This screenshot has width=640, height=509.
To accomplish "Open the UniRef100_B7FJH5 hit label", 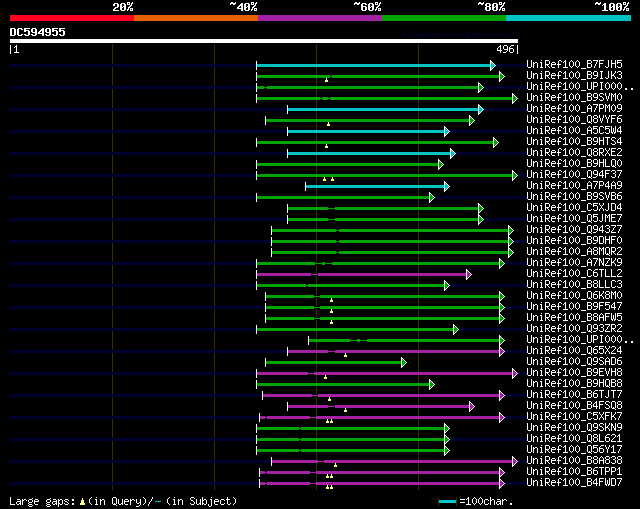I will (574, 64).
